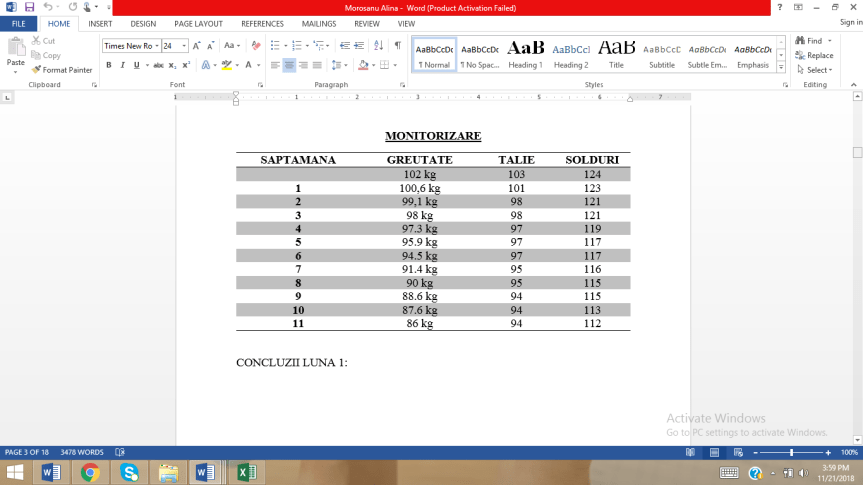The width and height of the screenshot is (863, 485).
Task: Switch to the INSERT ribbon tab
Action: click(x=100, y=23)
